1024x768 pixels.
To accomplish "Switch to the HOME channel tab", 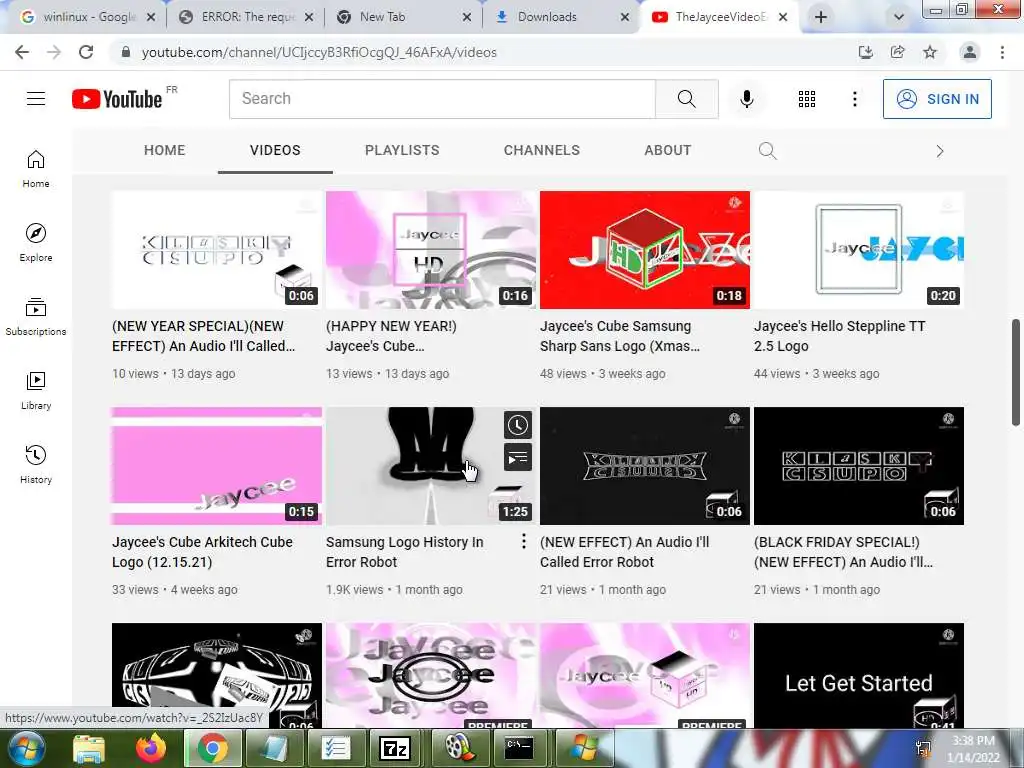I will [x=165, y=150].
